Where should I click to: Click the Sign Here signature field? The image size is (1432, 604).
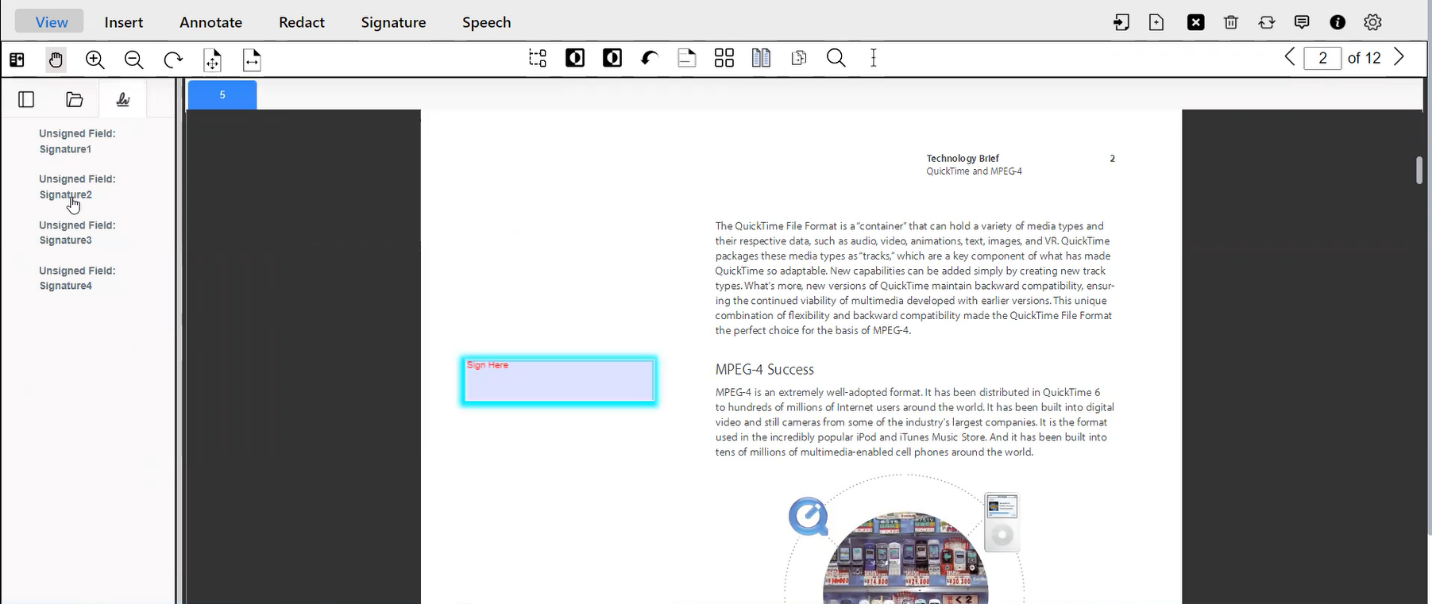pyautogui.click(x=559, y=381)
